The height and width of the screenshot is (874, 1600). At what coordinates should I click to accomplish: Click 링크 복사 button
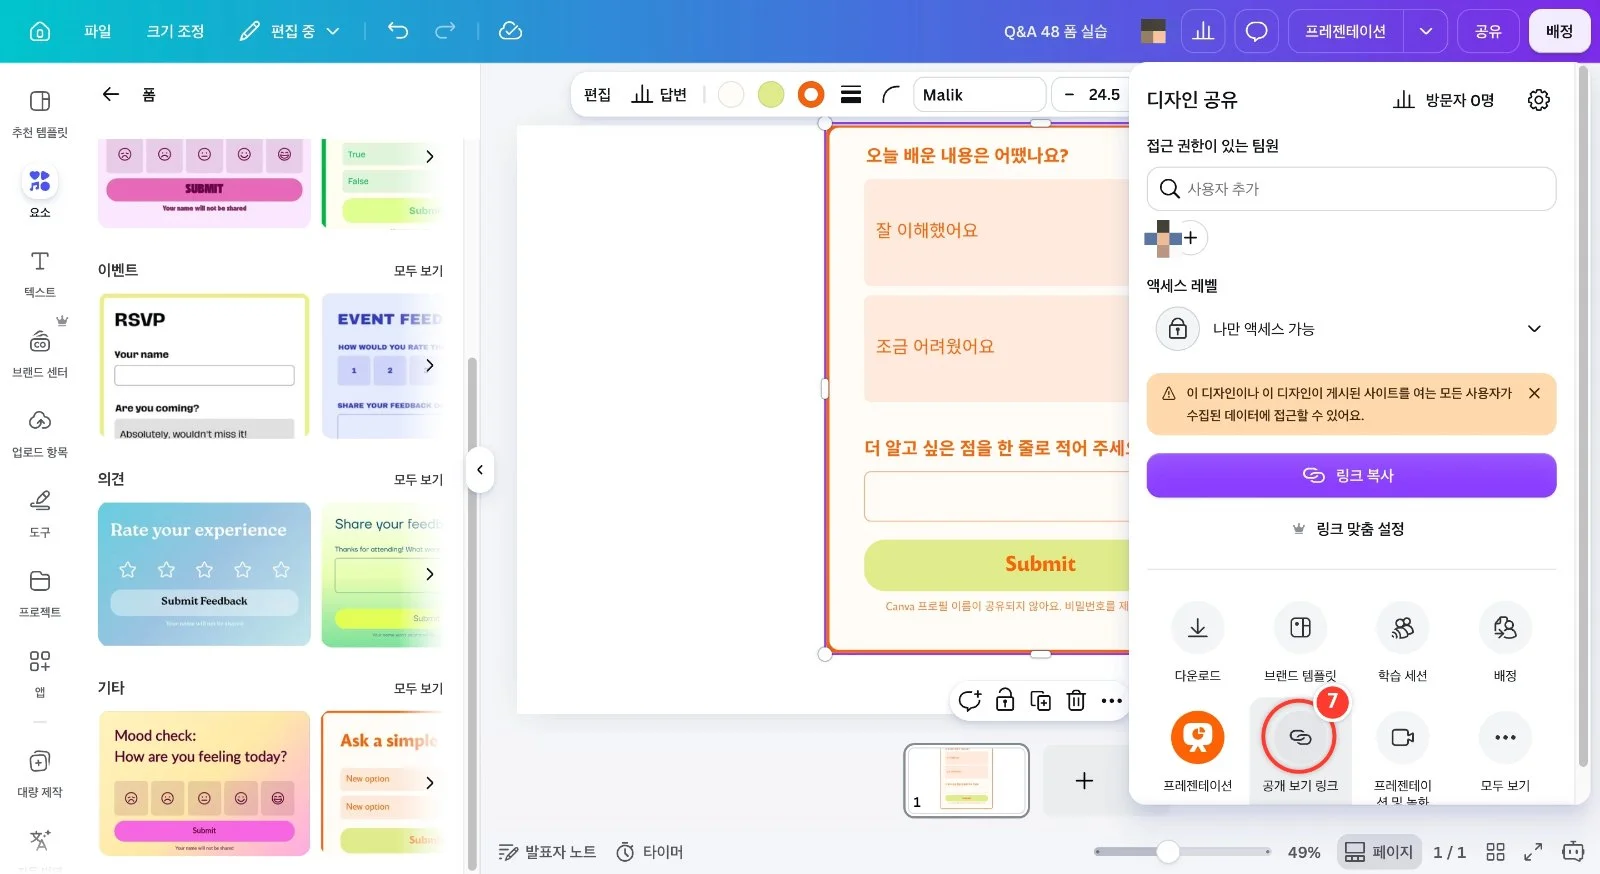point(1351,475)
